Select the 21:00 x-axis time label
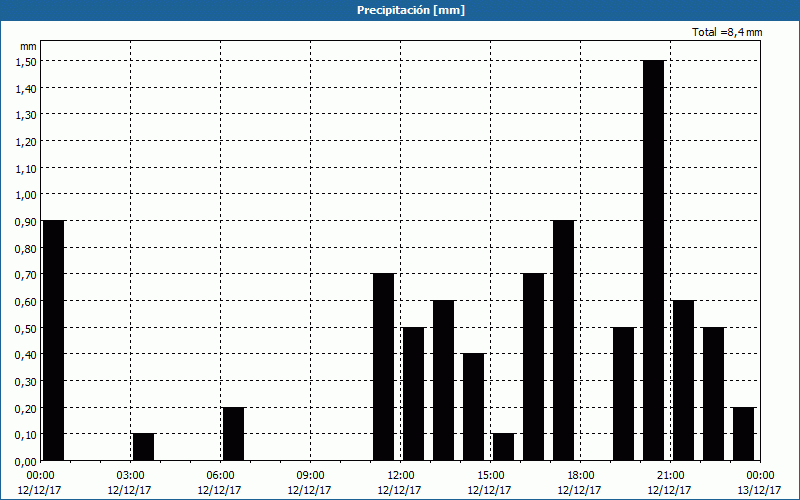The image size is (800, 500). tap(670, 476)
